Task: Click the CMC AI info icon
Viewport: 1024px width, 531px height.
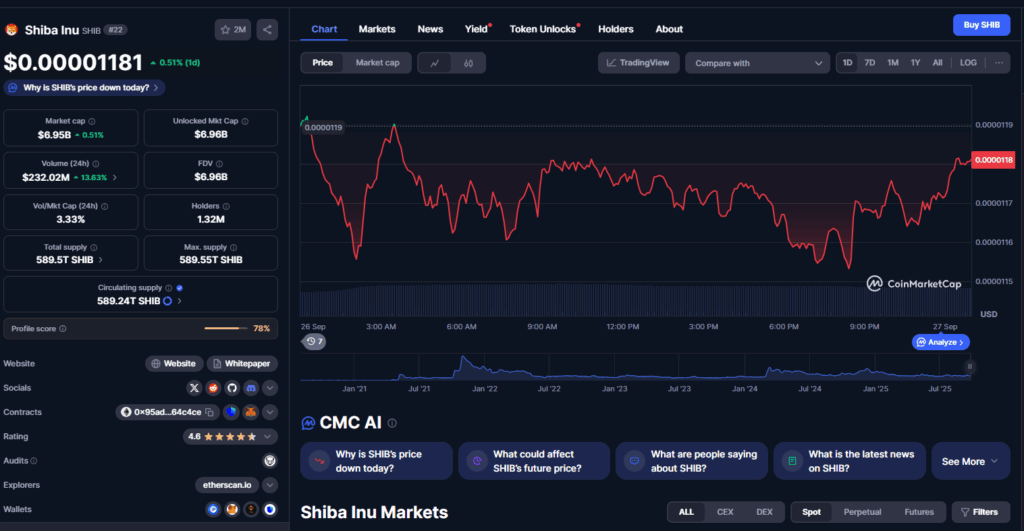Action: tap(392, 423)
